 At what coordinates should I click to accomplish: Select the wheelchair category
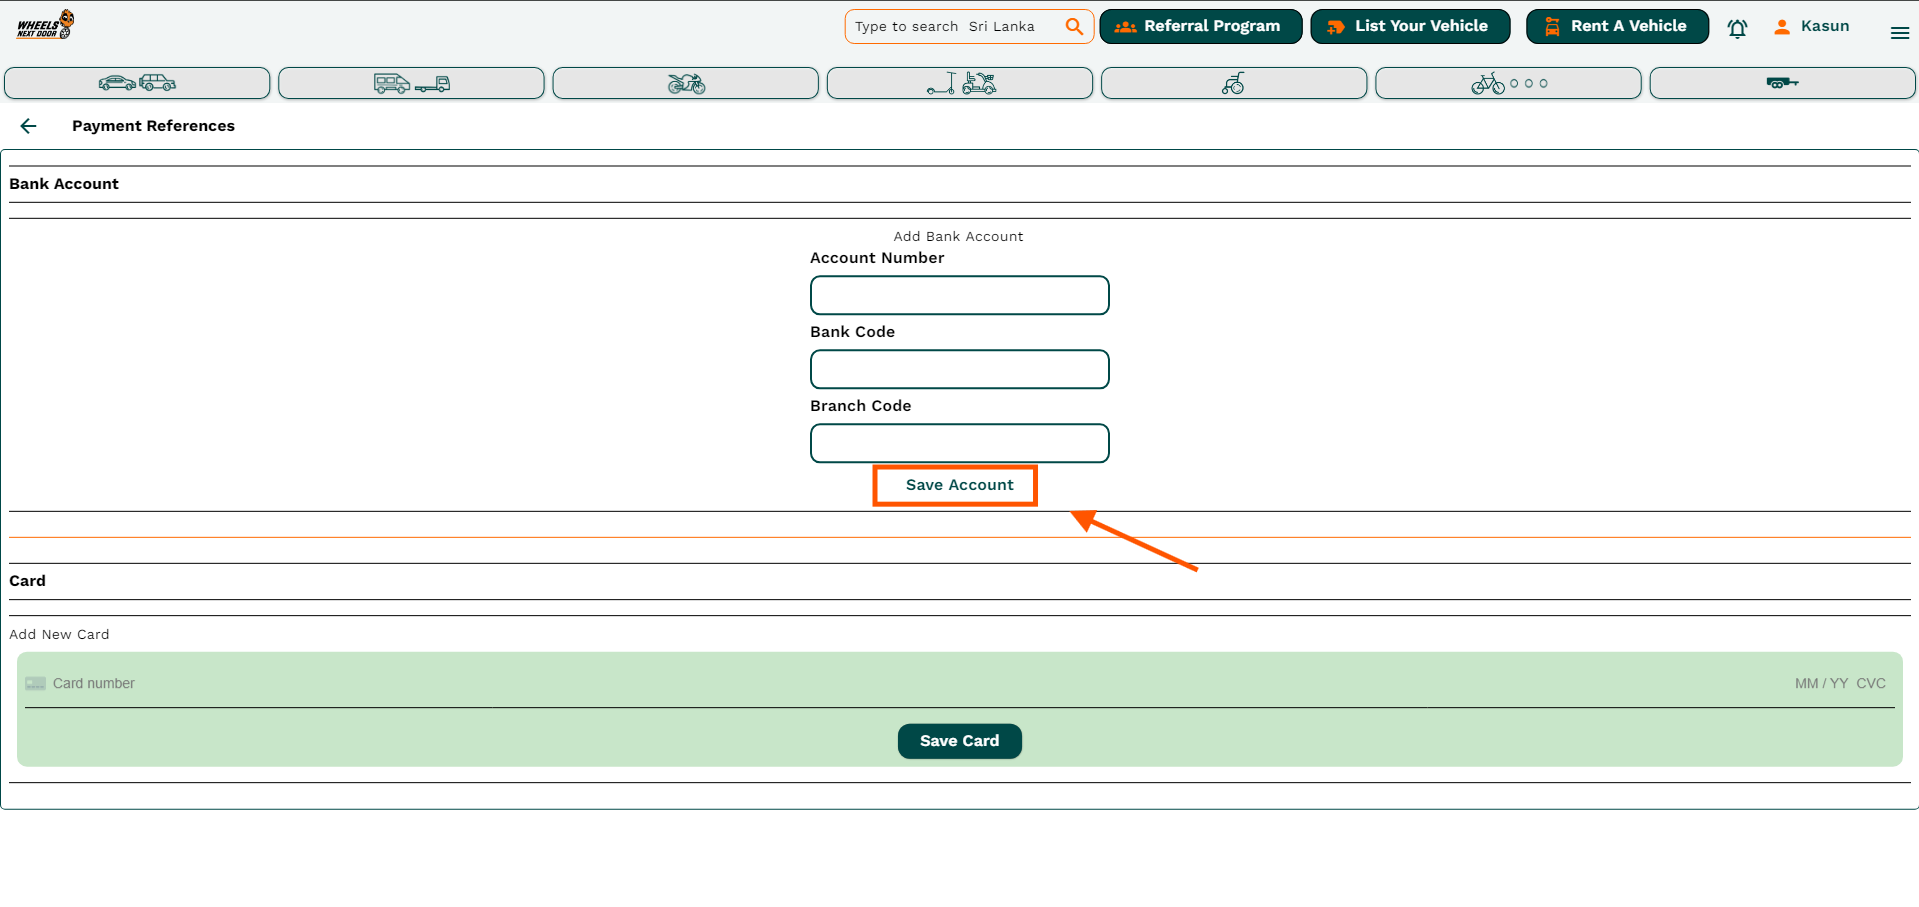point(1233,83)
